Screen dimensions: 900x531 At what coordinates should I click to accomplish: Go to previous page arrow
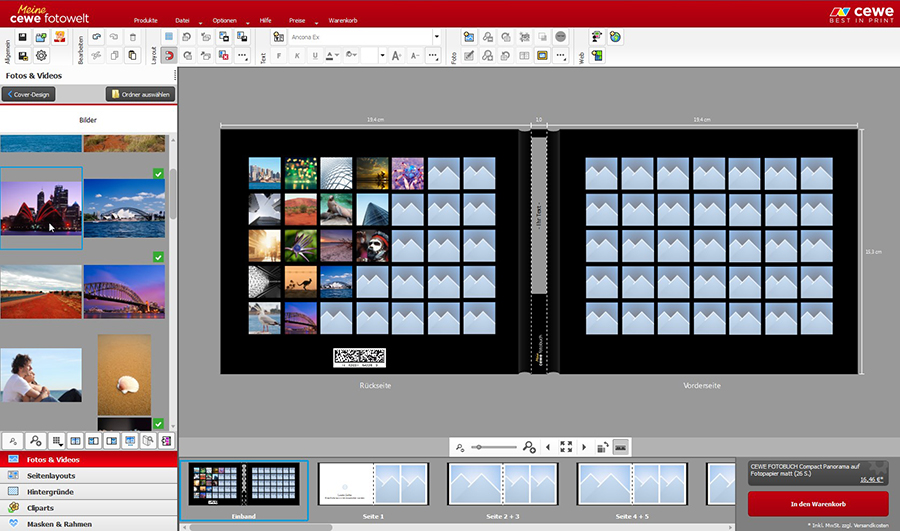click(547, 447)
